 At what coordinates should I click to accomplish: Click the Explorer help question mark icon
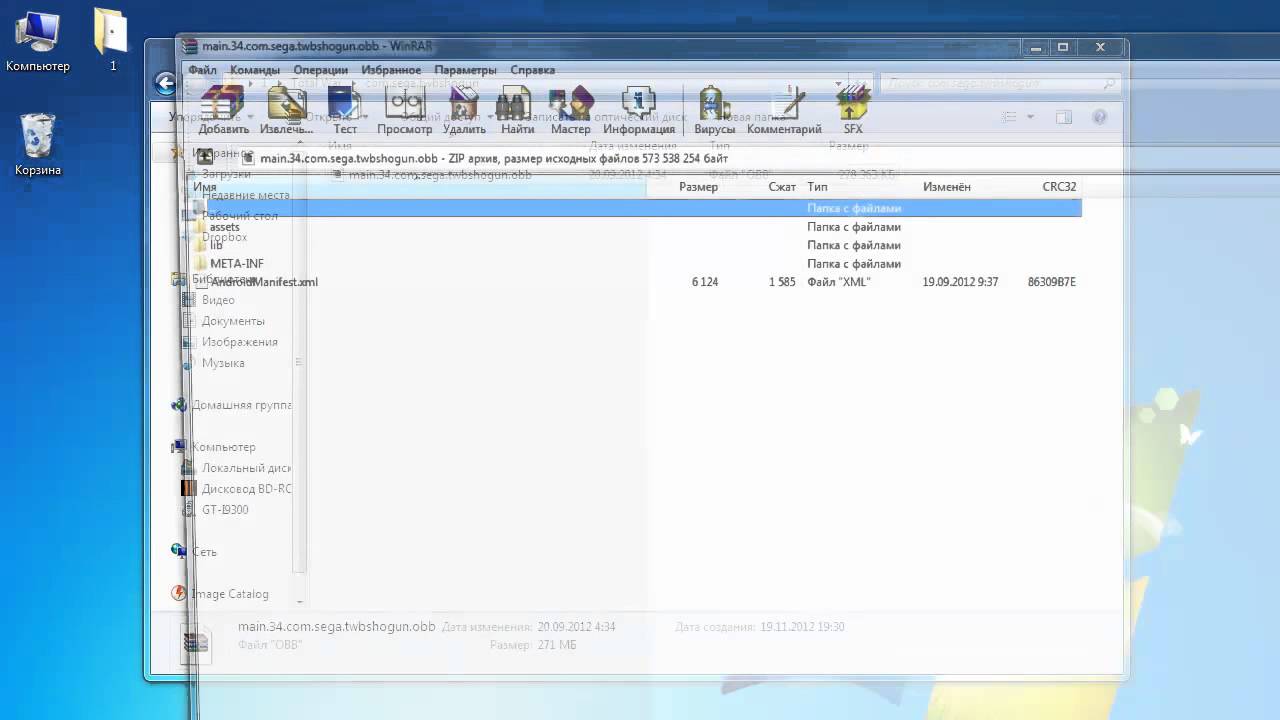point(1100,117)
